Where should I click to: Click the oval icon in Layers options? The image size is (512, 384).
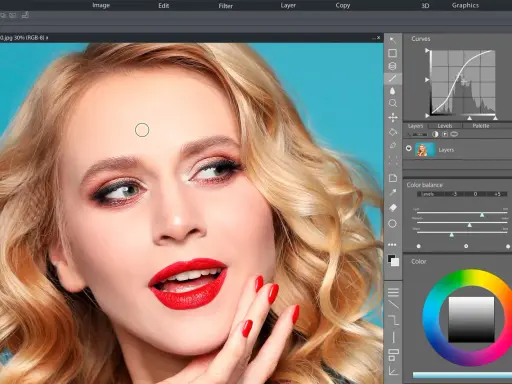tap(454, 134)
